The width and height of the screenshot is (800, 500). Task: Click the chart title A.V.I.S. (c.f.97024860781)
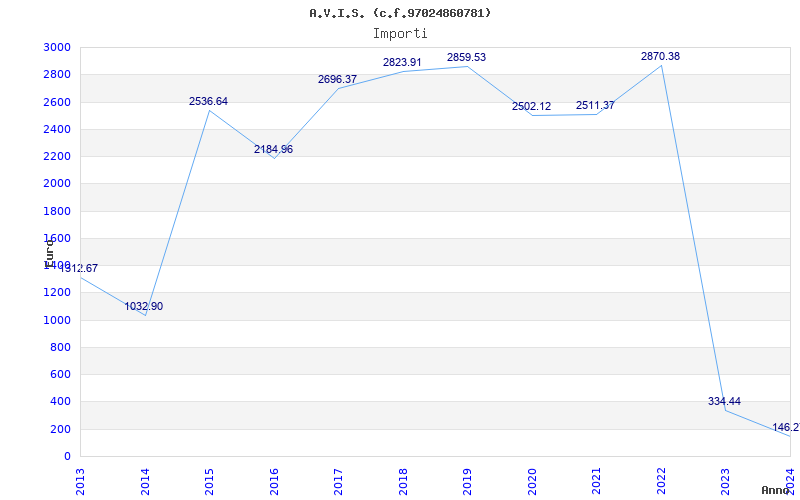coord(400,13)
